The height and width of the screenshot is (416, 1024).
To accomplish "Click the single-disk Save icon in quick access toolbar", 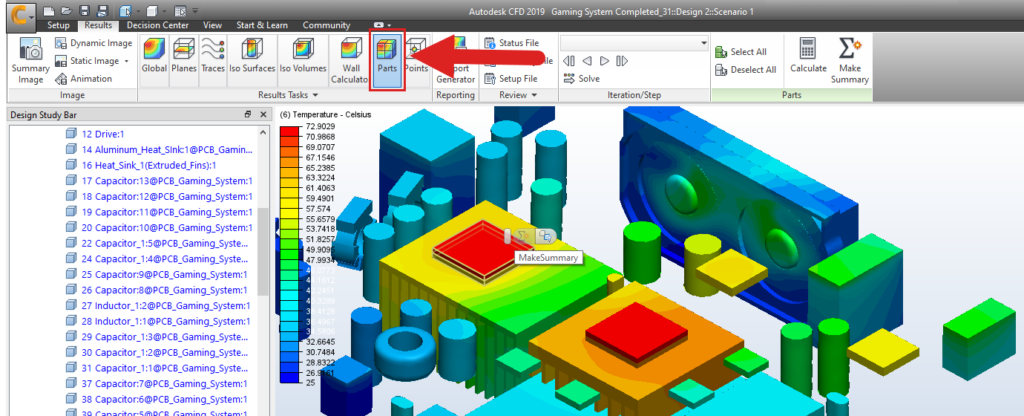I will tap(83, 11).
